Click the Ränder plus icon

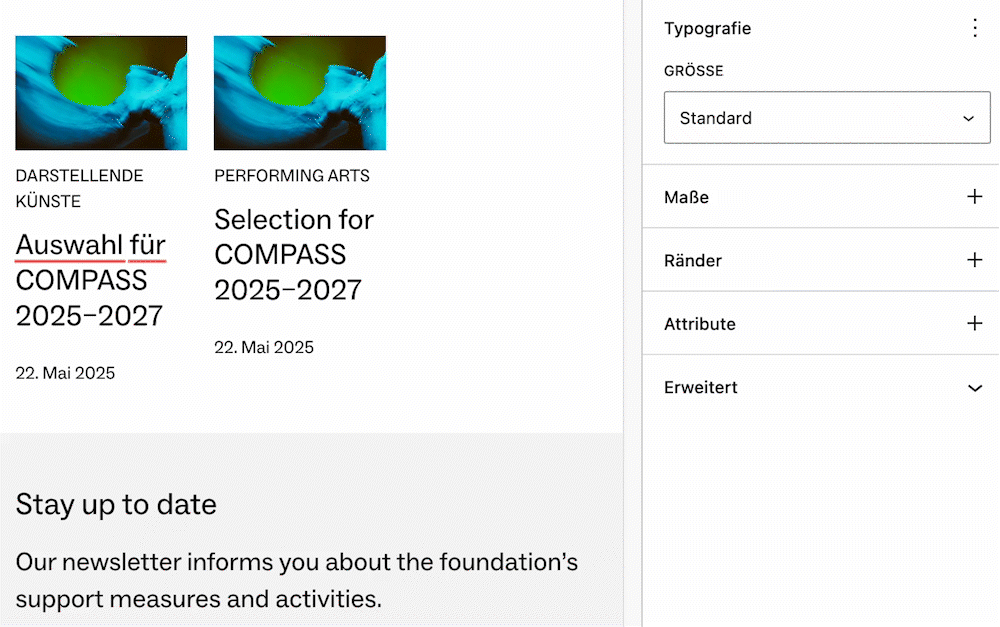975,260
